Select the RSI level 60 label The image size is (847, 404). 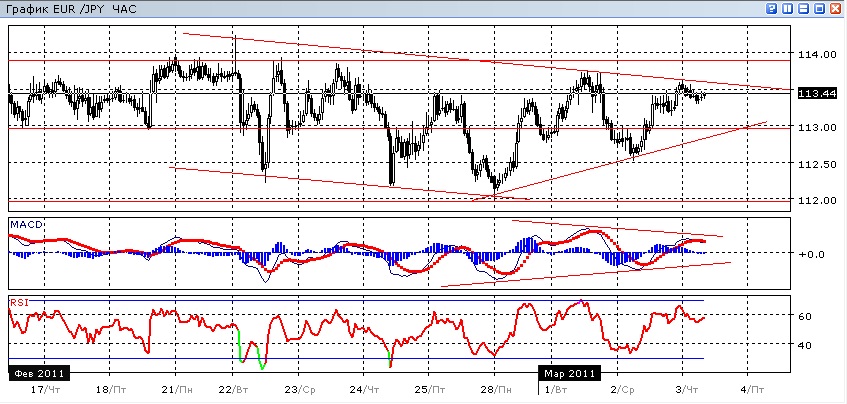805,315
